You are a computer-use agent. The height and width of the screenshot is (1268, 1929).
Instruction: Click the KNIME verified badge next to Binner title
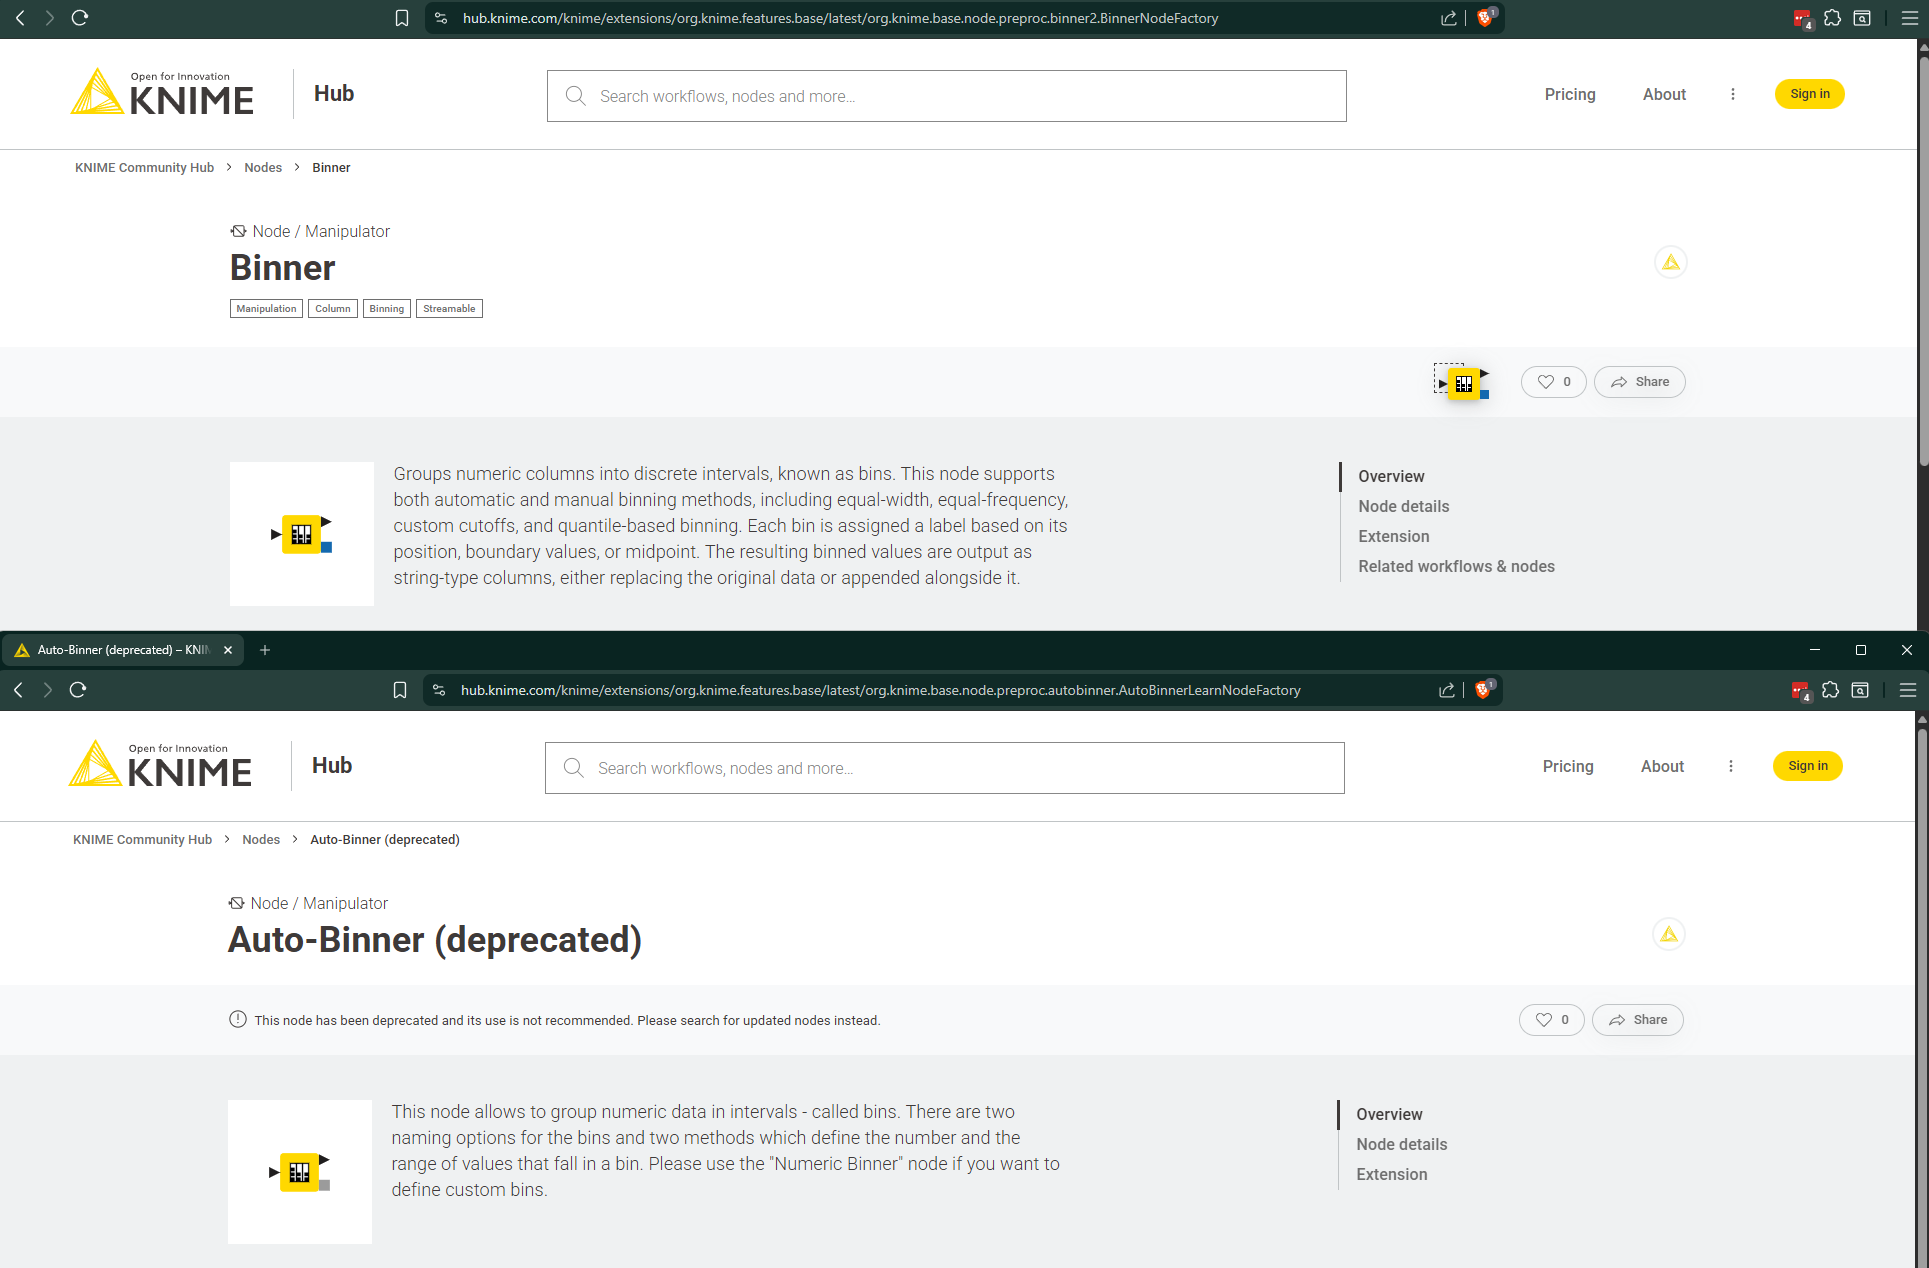click(x=1670, y=262)
